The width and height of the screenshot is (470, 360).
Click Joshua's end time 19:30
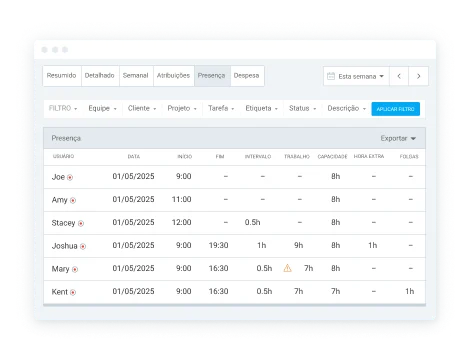[x=219, y=245]
